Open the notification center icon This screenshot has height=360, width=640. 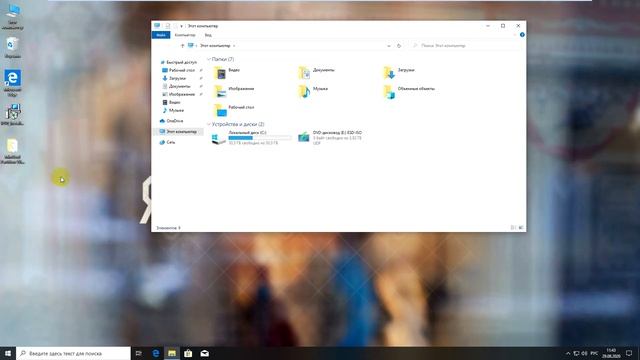click(629, 353)
